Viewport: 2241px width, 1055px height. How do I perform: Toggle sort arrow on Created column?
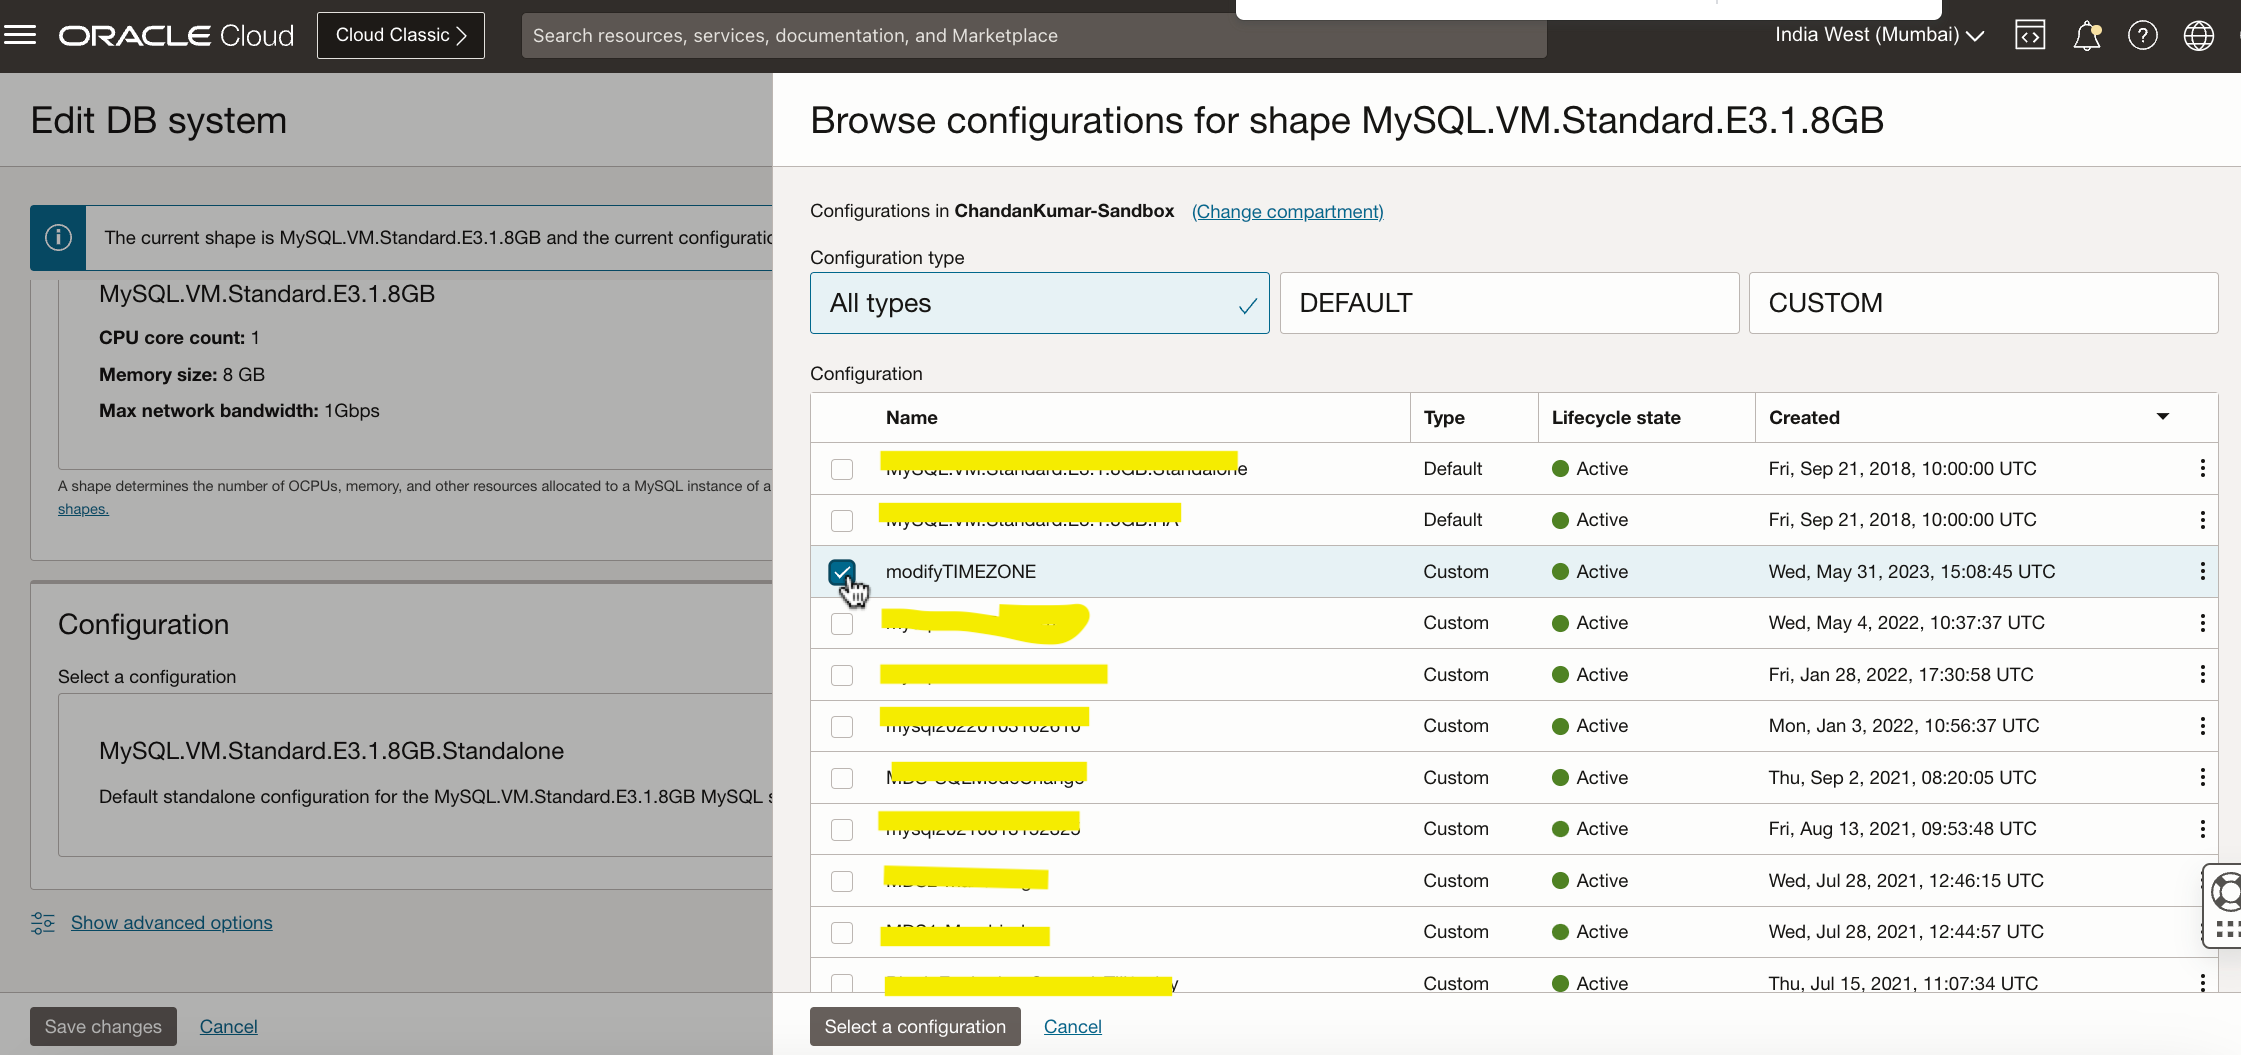click(x=2162, y=417)
